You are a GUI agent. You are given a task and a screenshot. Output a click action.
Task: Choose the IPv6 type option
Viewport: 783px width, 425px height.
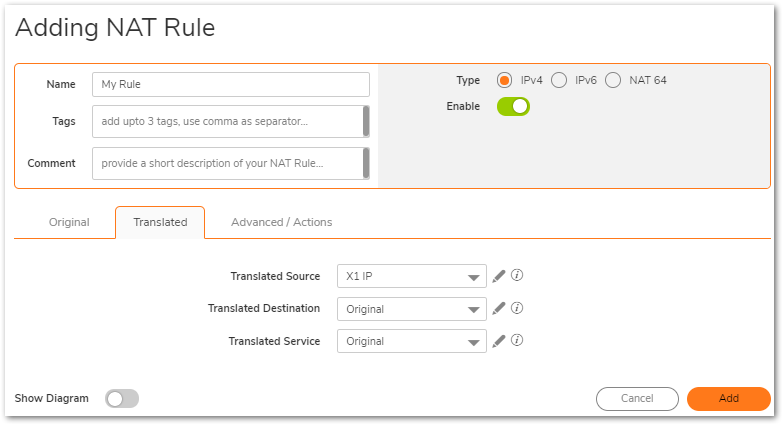point(559,80)
